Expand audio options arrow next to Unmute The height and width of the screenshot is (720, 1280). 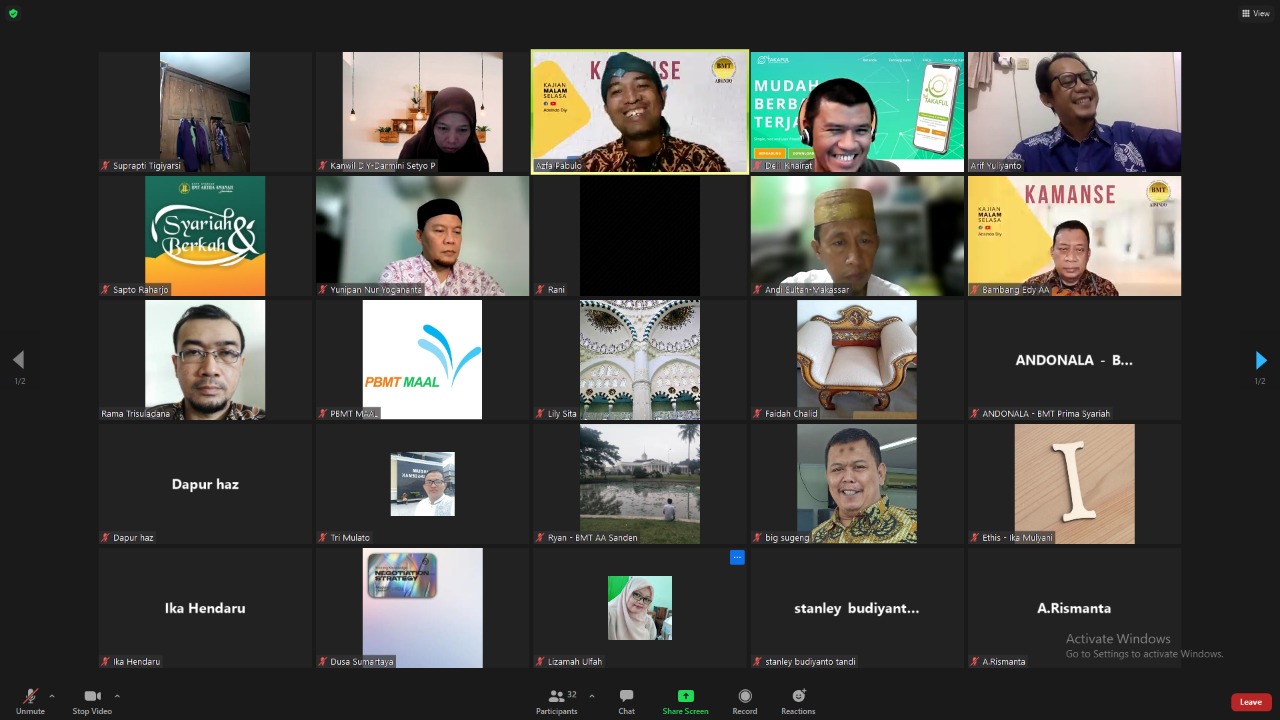pyautogui.click(x=52, y=696)
